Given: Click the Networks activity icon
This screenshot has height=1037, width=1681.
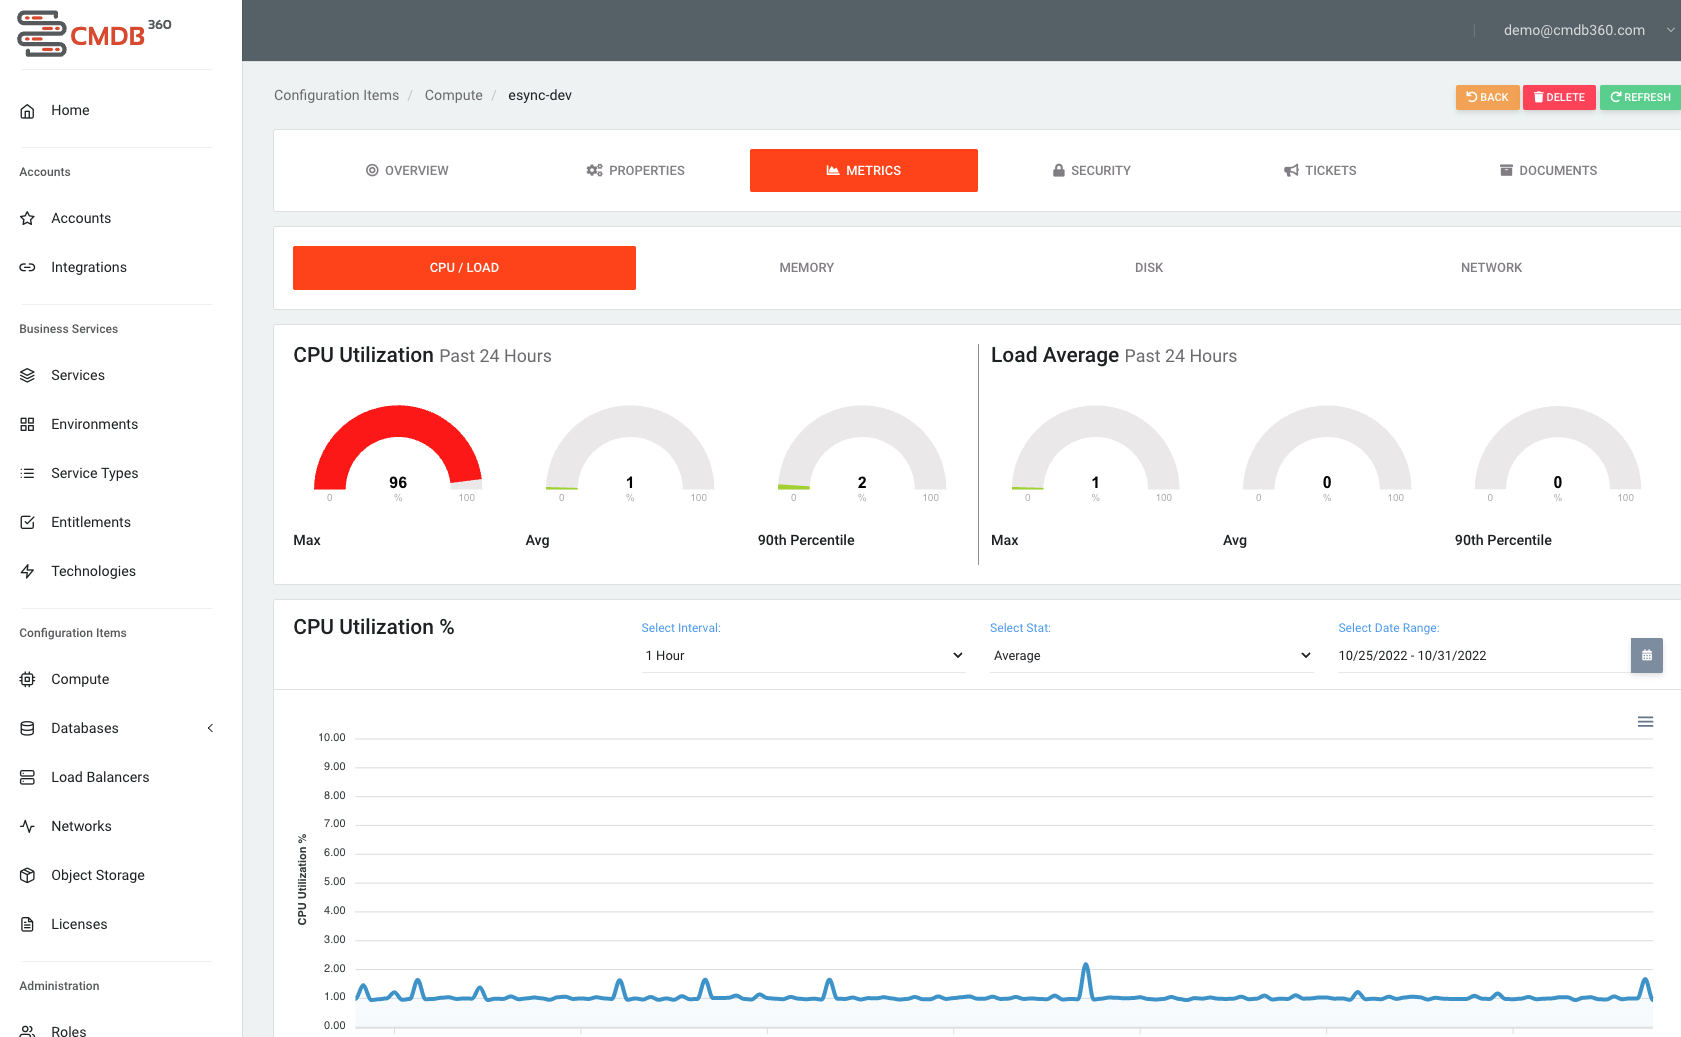Looking at the screenshot, I should (x=28, y=826).
